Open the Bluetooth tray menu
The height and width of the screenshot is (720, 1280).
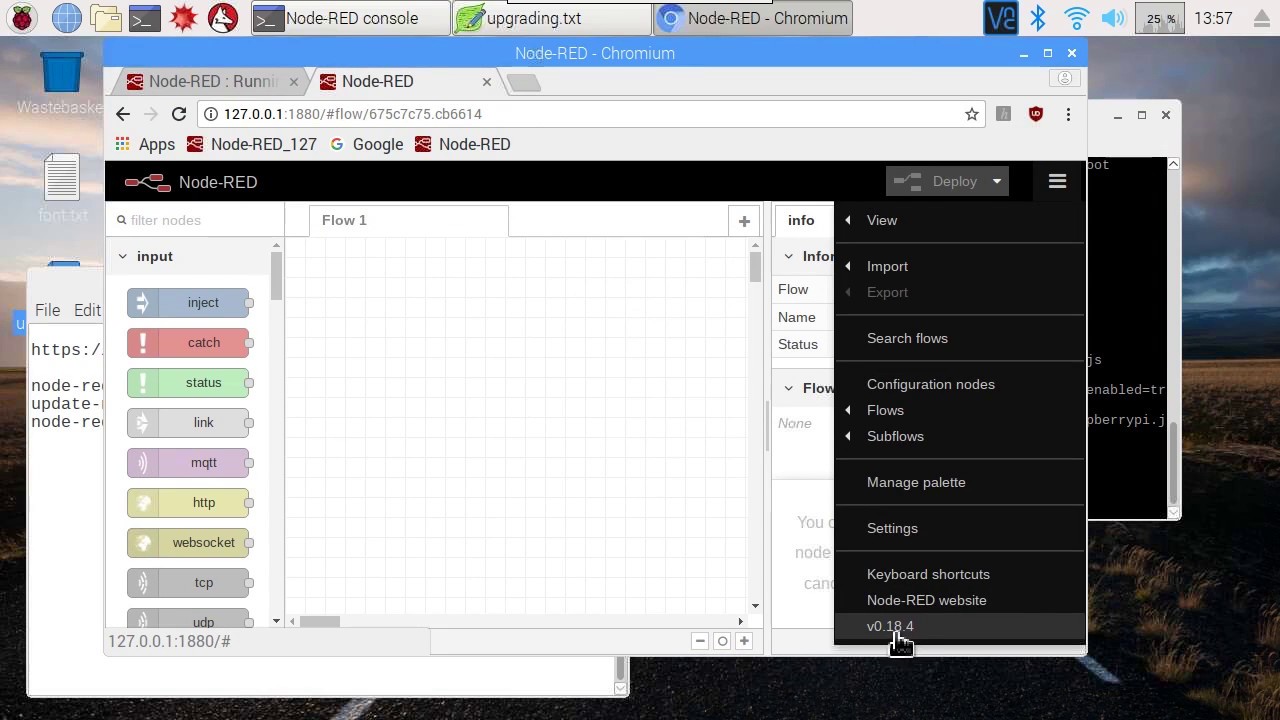click(x=1038, y=18)
